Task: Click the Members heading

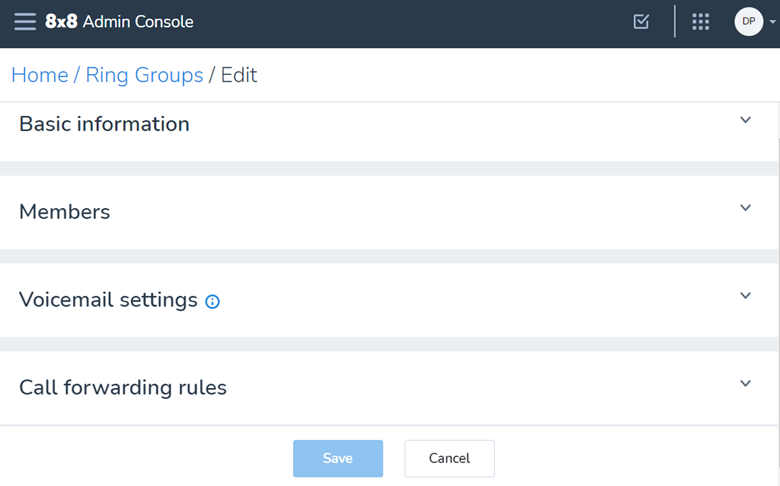Action: point(64,212)
